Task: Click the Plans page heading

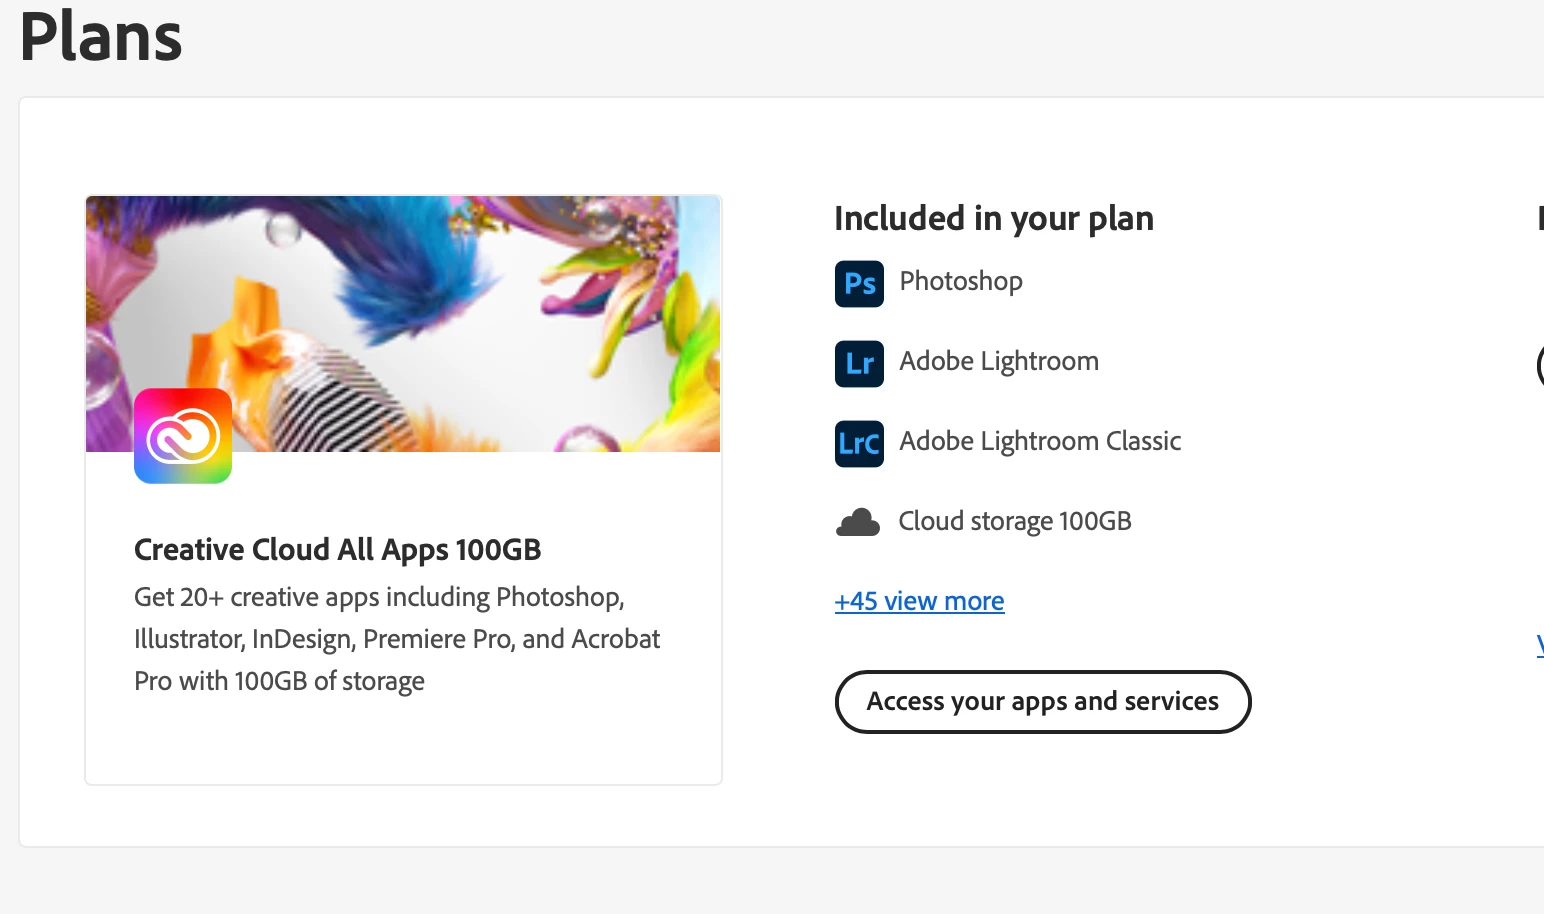Action: pyautogui.click(x=101, y=36)
